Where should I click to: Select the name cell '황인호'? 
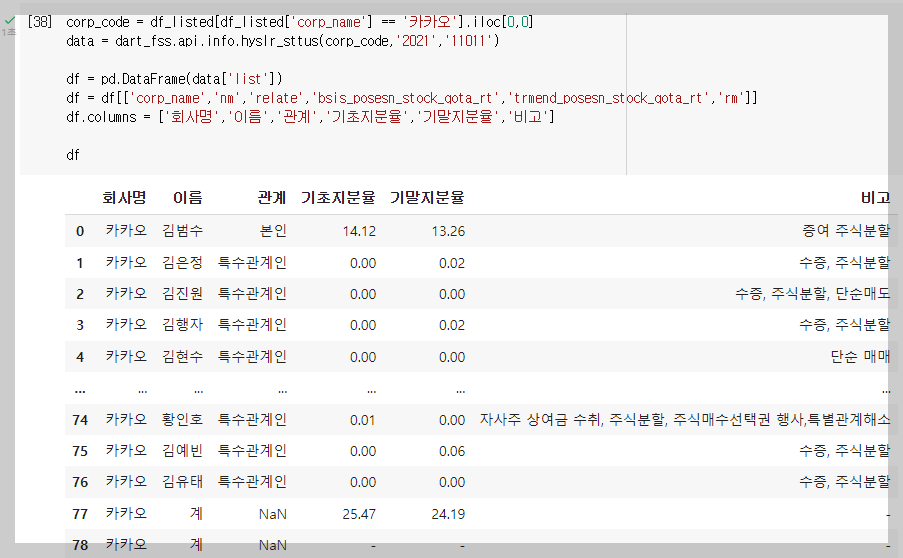click(183, 420)
